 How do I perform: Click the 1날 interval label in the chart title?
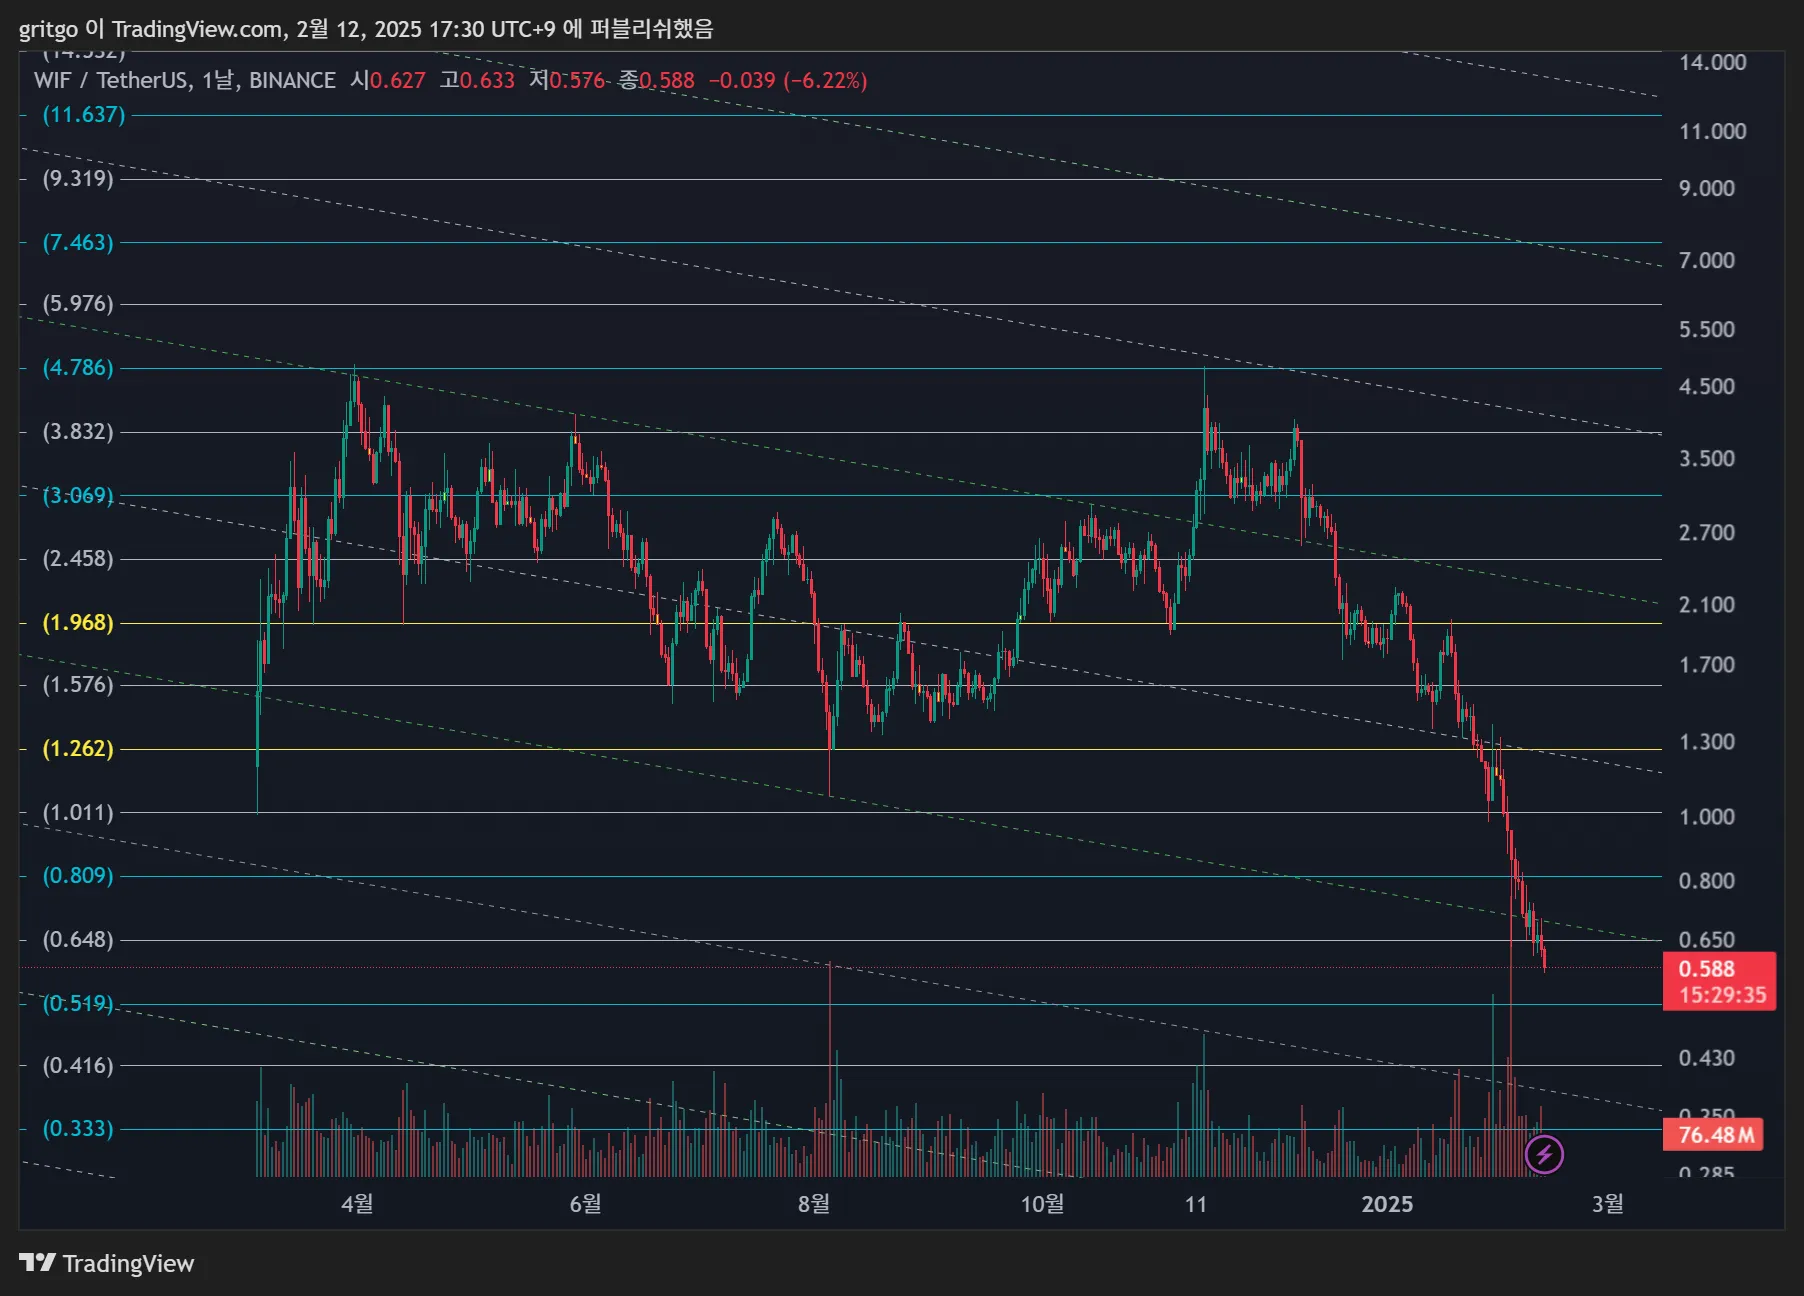[217, 80]
